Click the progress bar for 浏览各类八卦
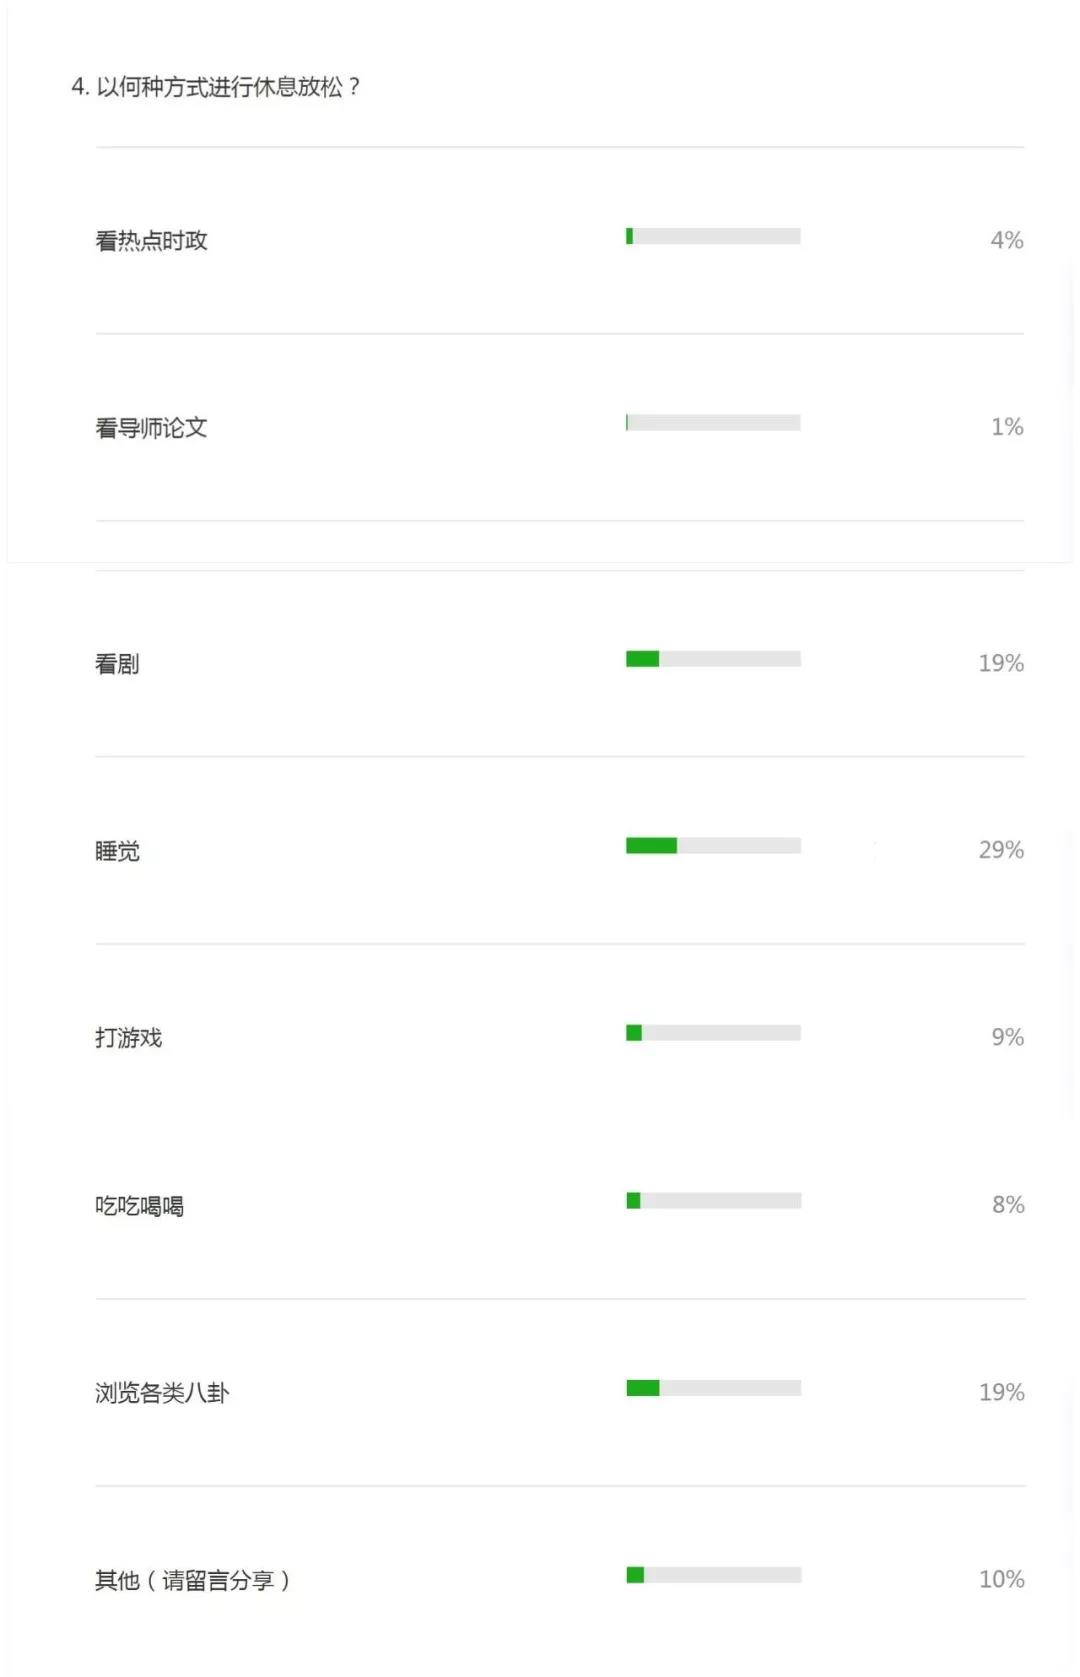This screenshot has height=1677, width=1080. [x=713, y=1388]
